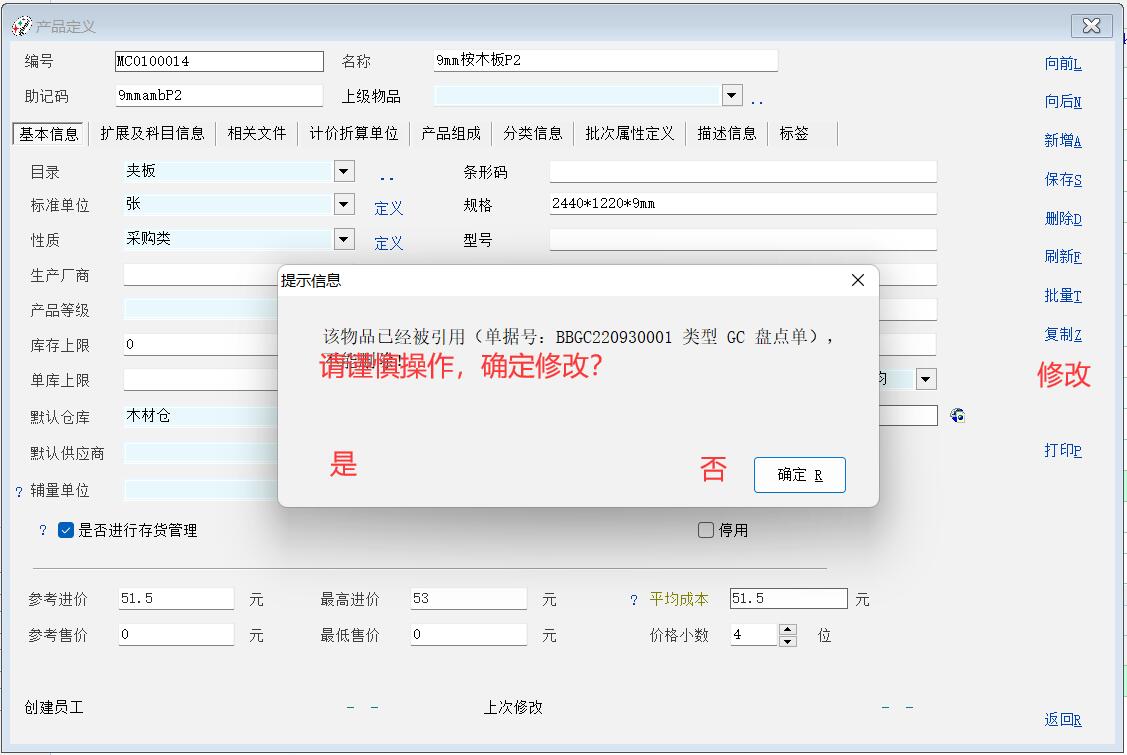The image size is (1127, 755).
Task: Open the 产品组成 tab
Action: pyautogui.click(x=451, y=133)
